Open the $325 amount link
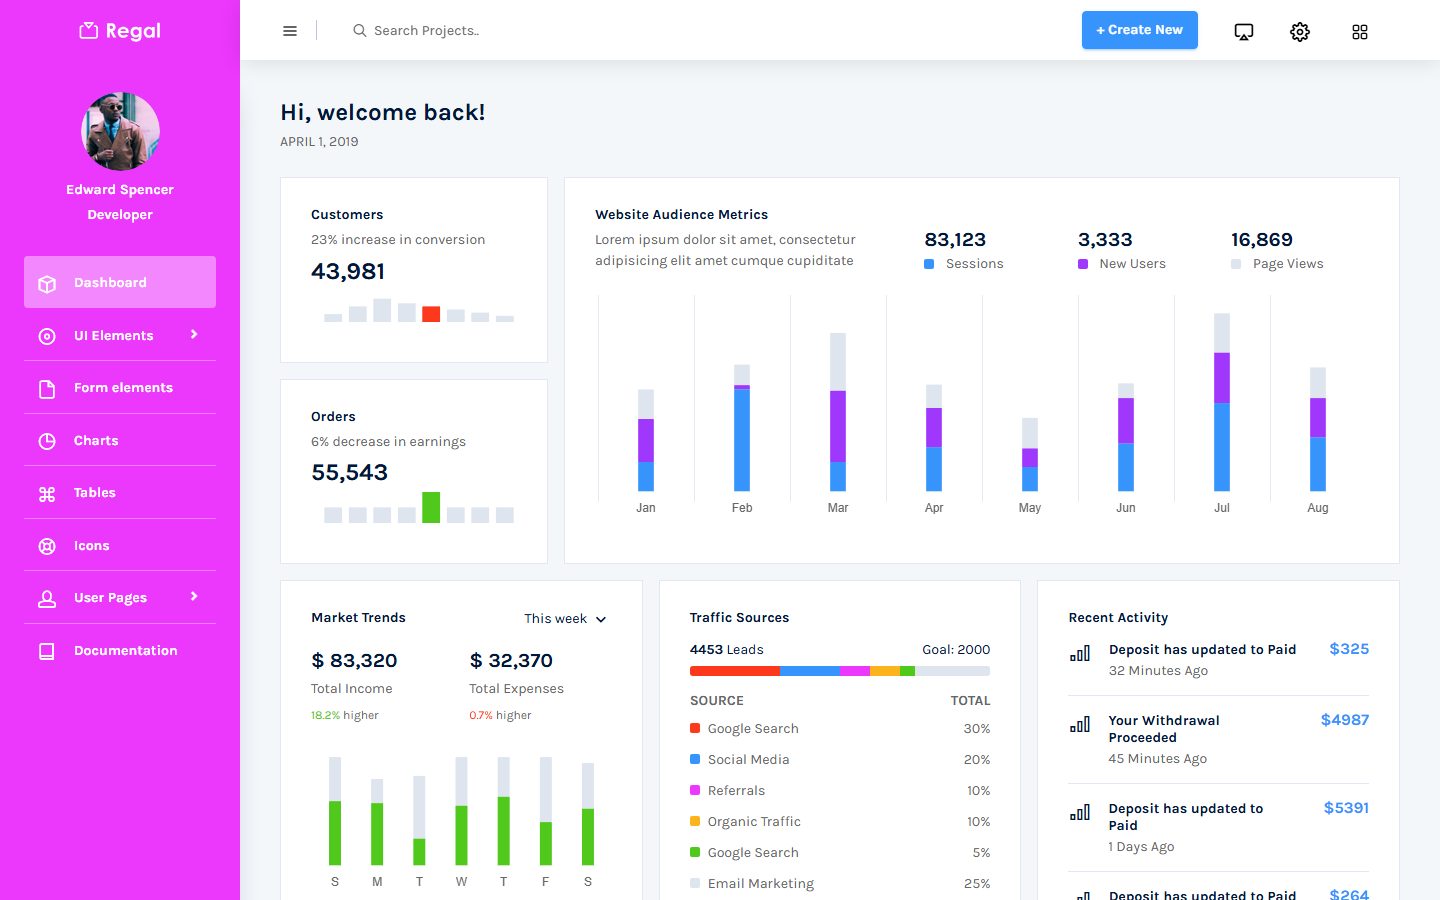 click(x=1349, y=649)
